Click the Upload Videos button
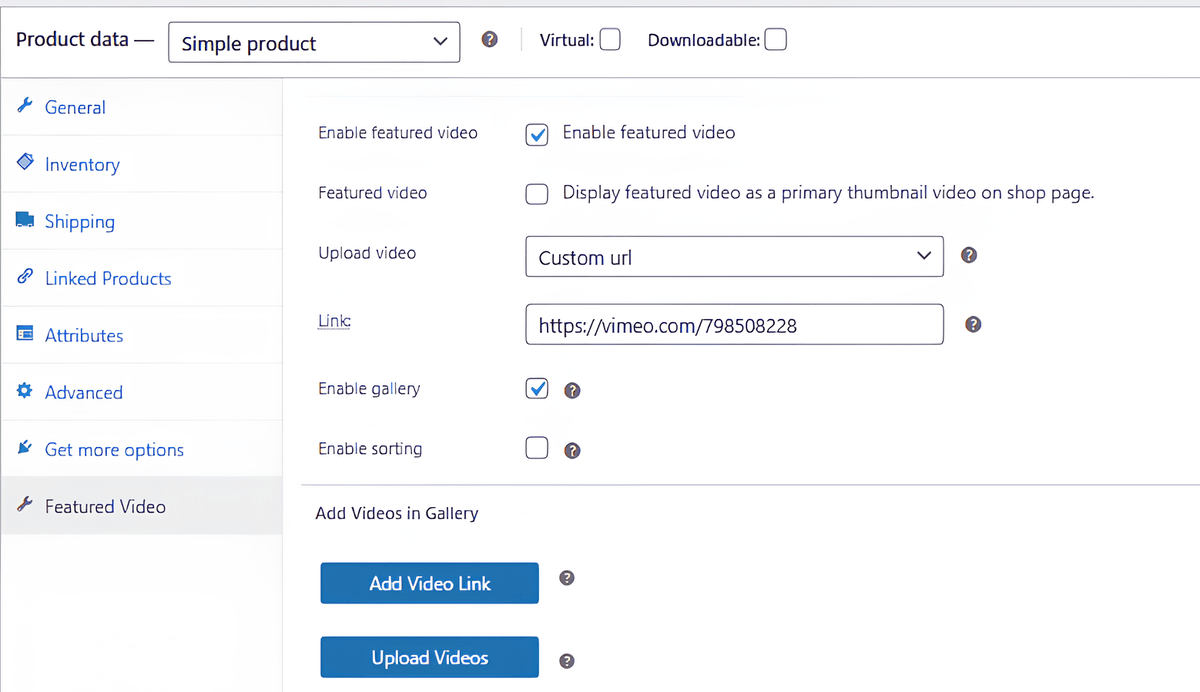Screen dimensions: 1200x692 429,657
